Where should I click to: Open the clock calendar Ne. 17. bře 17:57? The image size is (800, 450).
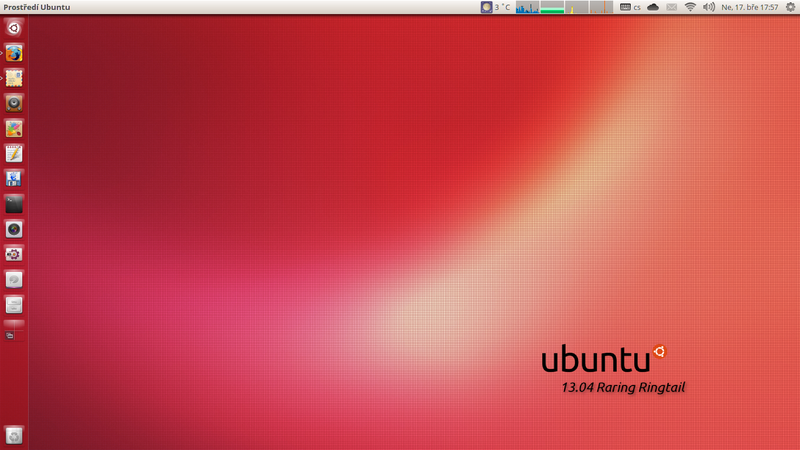click(749, 7)
